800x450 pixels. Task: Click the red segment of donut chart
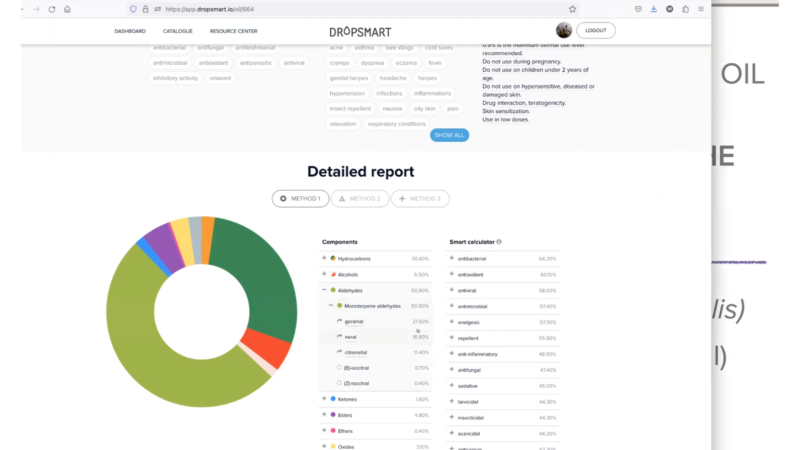266,349
